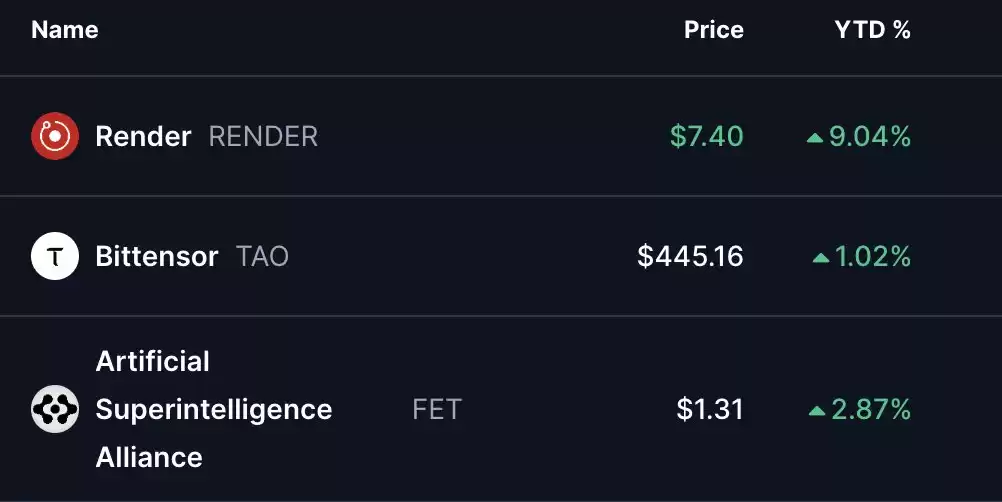The height and width of the screenshot is (502, 1002).
Task: Click the up triangle beside 2.87%
Action: (x=817, y=411)
